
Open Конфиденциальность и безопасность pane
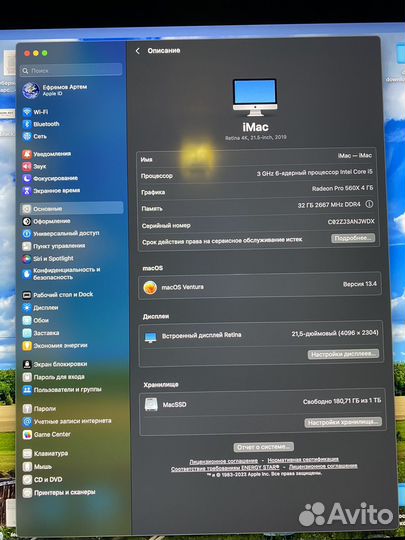pyautogui.click(x=61, y=273)
